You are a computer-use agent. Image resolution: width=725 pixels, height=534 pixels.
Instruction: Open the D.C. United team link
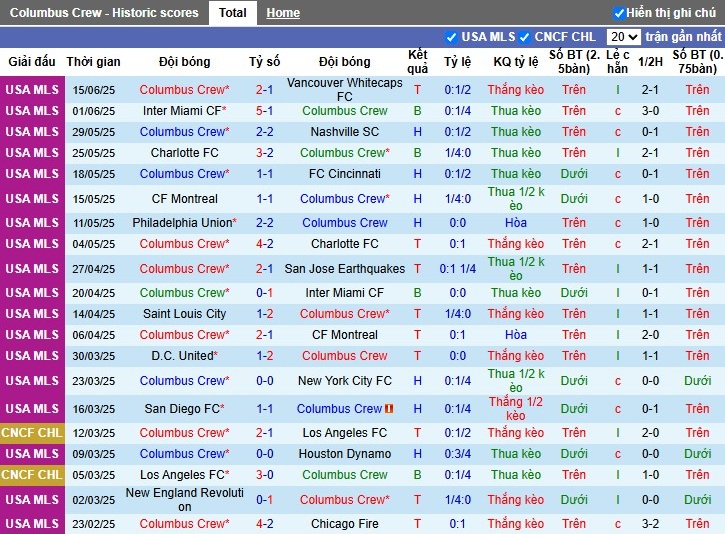click(184, 356)
